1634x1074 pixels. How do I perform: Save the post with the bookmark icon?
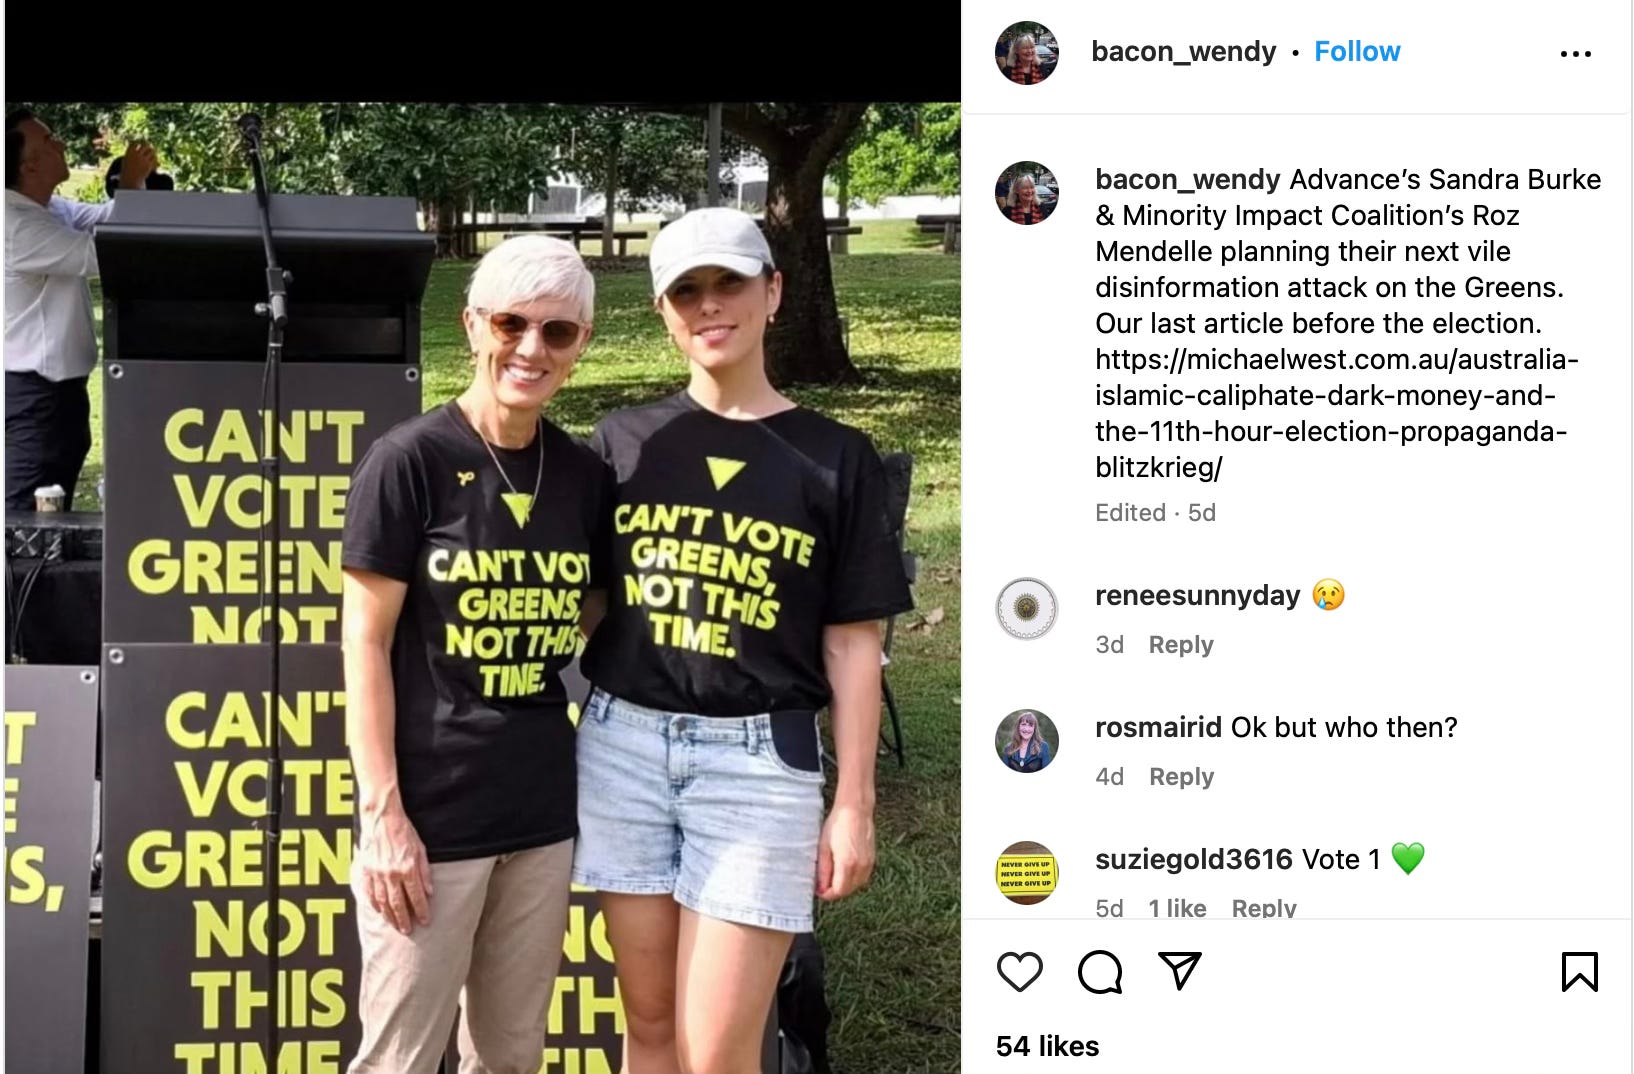pyautogui.click(x=1580, y=972)
